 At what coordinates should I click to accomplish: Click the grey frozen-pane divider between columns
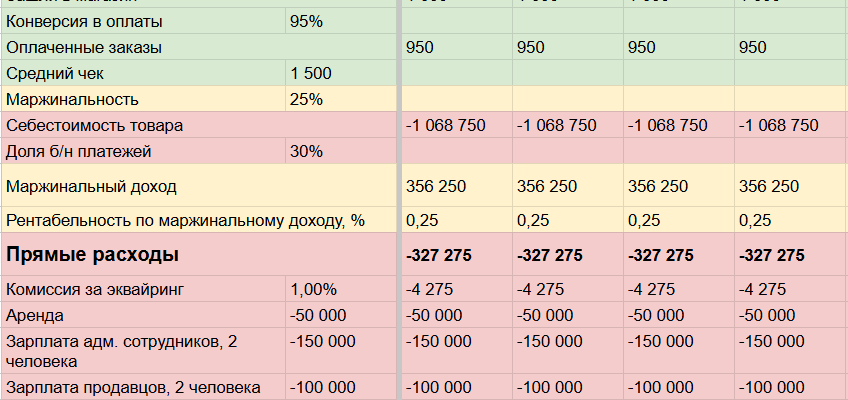click(399, 200)
